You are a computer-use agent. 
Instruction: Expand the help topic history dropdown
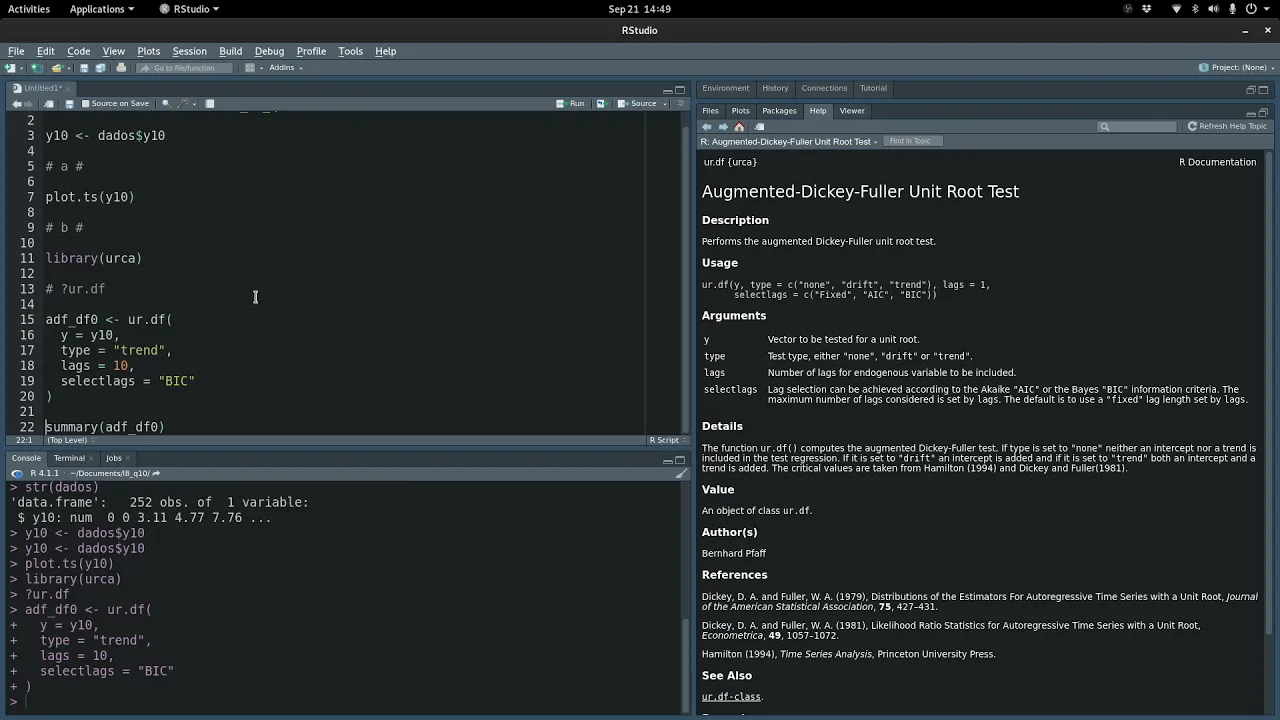(875, 142)
